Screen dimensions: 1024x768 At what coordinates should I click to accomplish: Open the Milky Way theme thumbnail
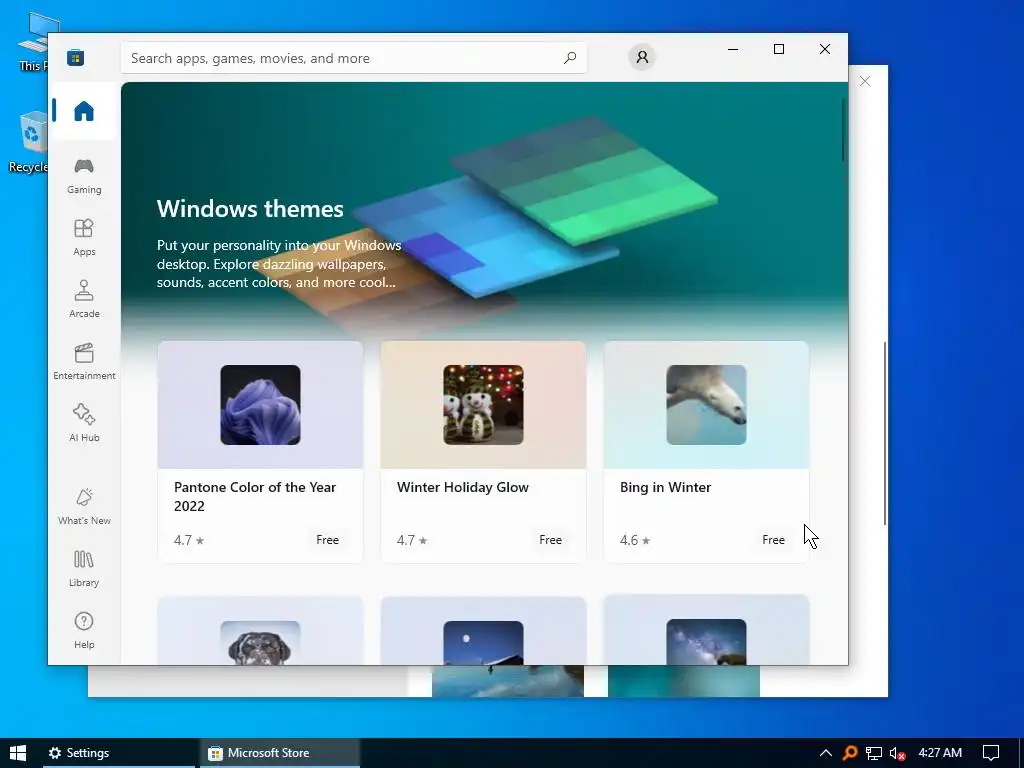pos(706,642)
